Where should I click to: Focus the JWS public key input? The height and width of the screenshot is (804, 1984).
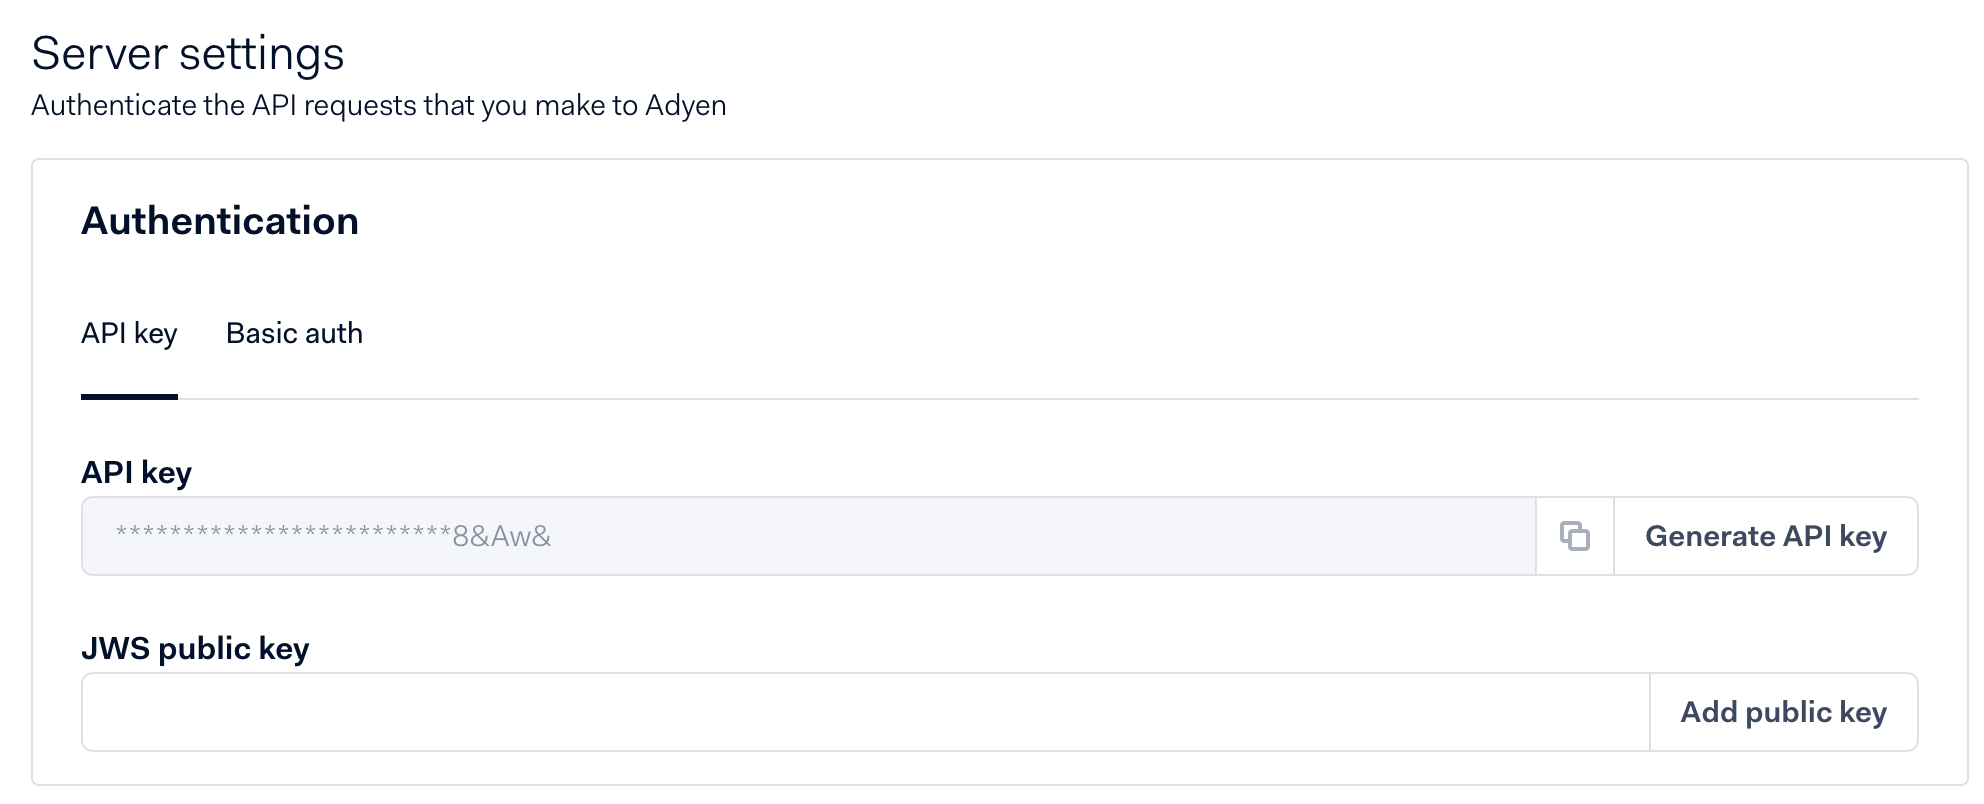pos(865,712)
